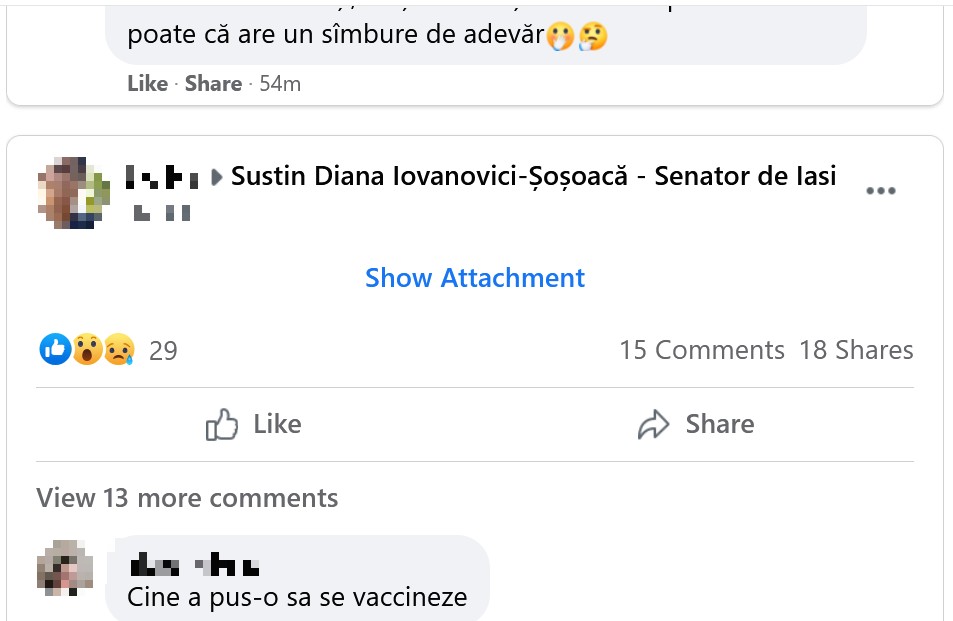Click the thumbs-up icon on Like button
Image resolution: width=953 pixels, height=621 pixels.
click(222, 425)
